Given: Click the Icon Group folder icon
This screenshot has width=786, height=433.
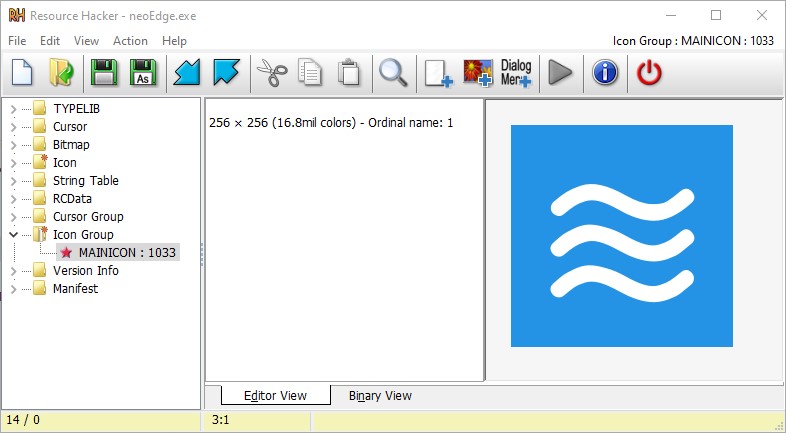Looking at the screenshot, I should pyautogui.click(x=40, y=234).
